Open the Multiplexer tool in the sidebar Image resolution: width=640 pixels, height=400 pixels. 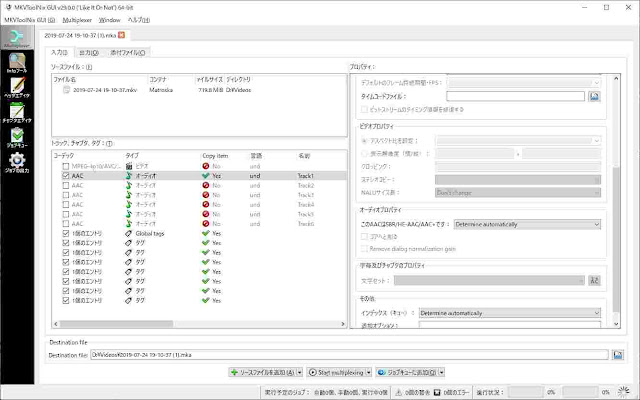pyautogui.click(x=17, y=38)
